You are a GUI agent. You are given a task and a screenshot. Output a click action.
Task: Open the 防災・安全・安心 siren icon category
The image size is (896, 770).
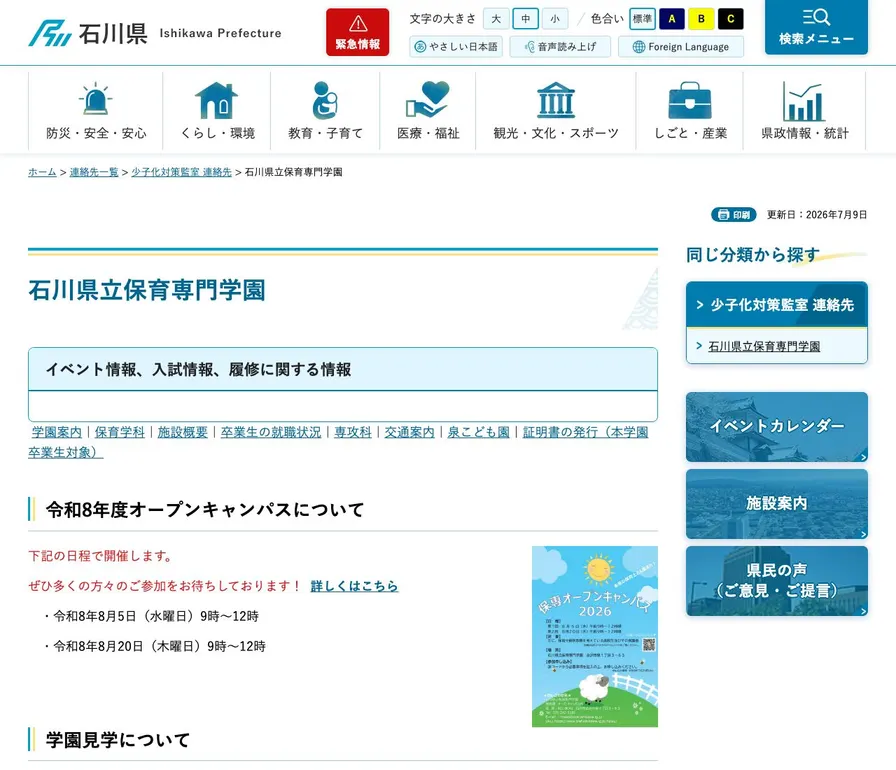(x=96, y=111)
